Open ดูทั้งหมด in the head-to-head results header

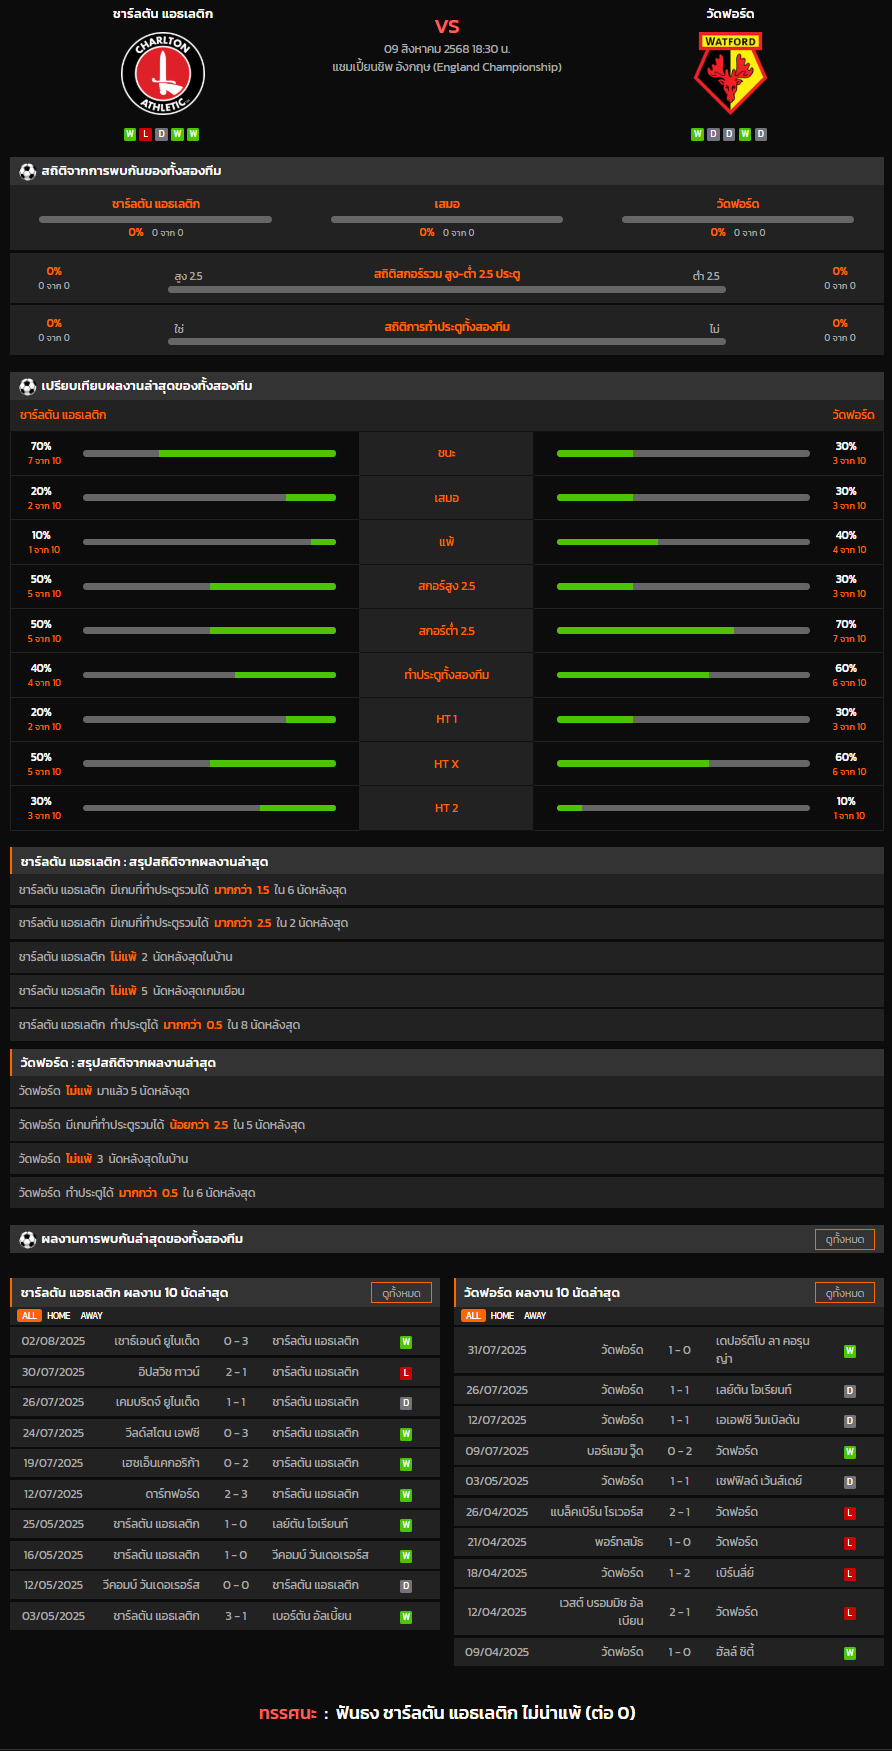click(845, 1239)
